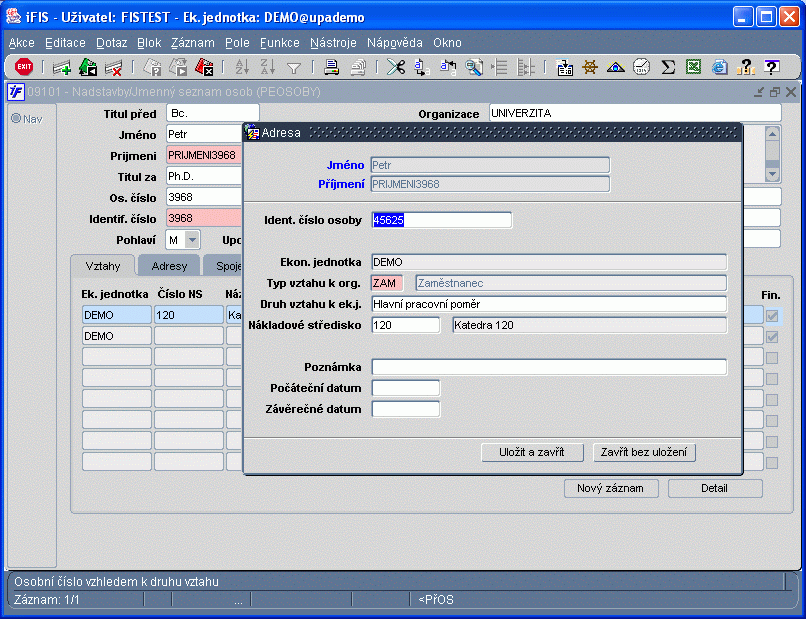Open the Dotaz menu
Screen dimensions: 806x619
pyautogui.click(x=112, y=43)
